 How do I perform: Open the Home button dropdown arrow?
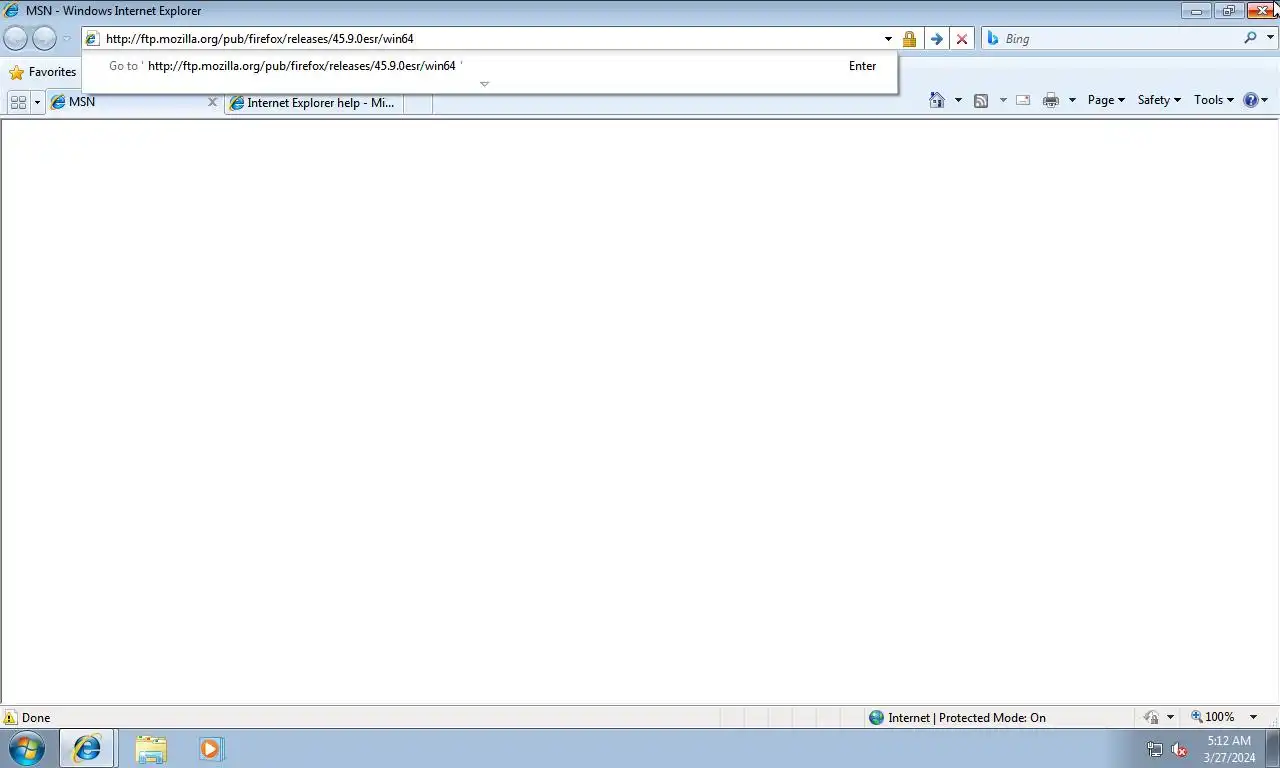(x=958, y=100)
